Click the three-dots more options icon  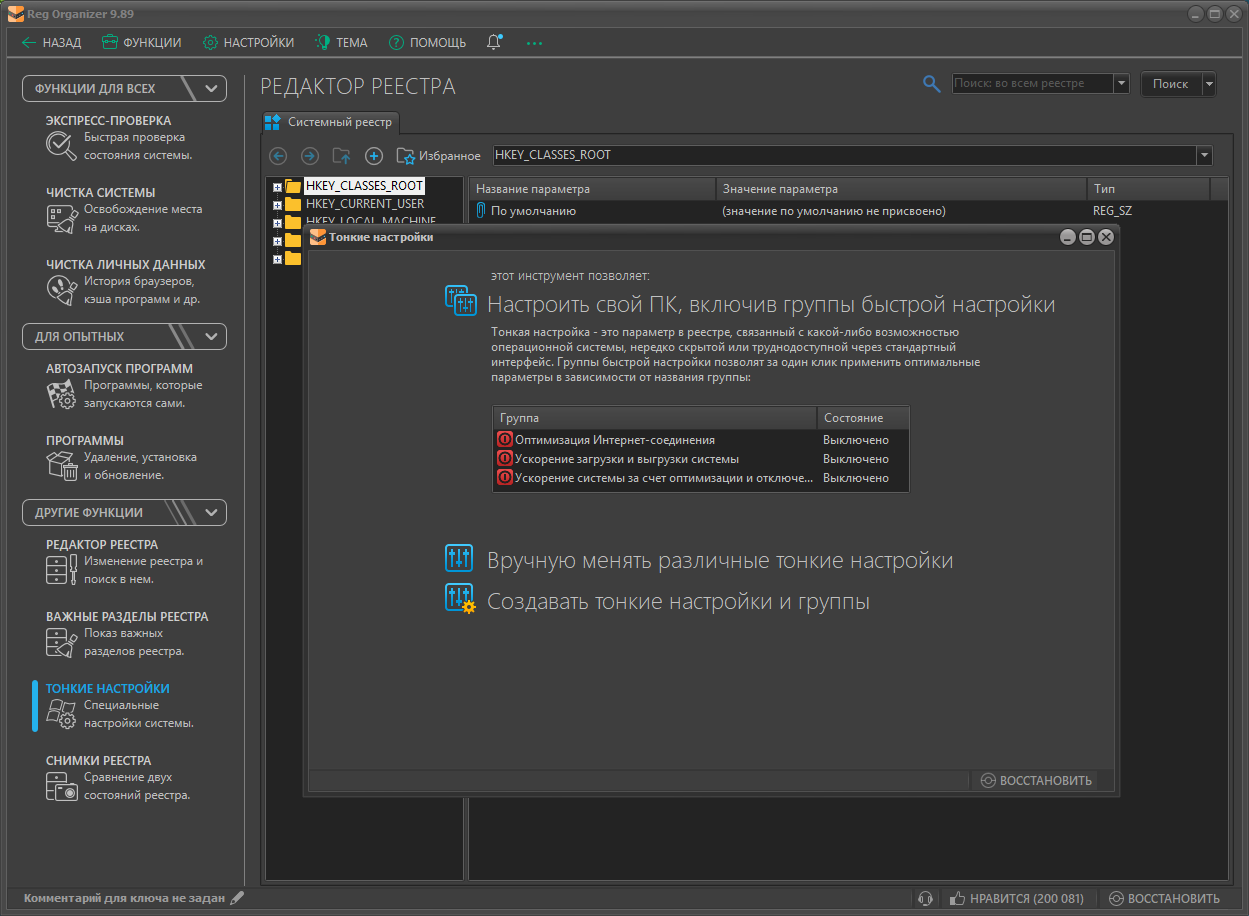(x=534, y=43)
